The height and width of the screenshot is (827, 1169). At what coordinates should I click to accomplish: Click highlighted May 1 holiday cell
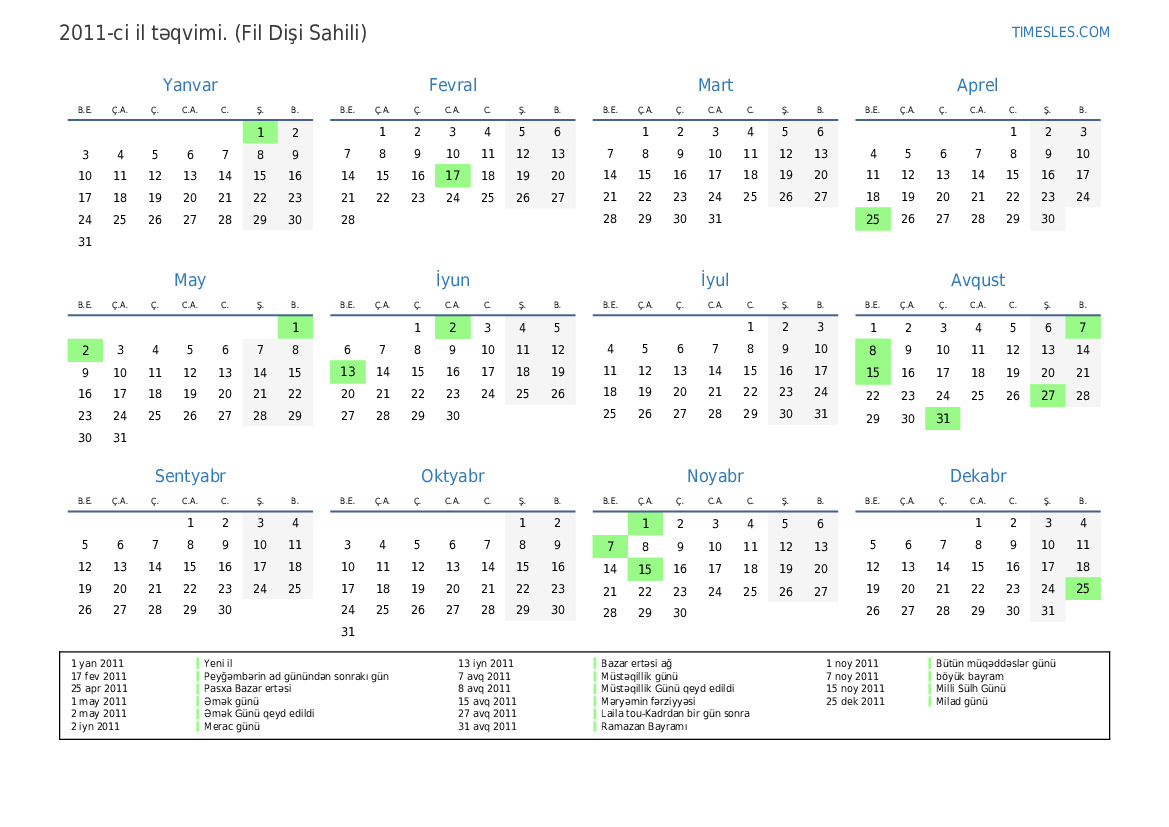click(295, 327)
